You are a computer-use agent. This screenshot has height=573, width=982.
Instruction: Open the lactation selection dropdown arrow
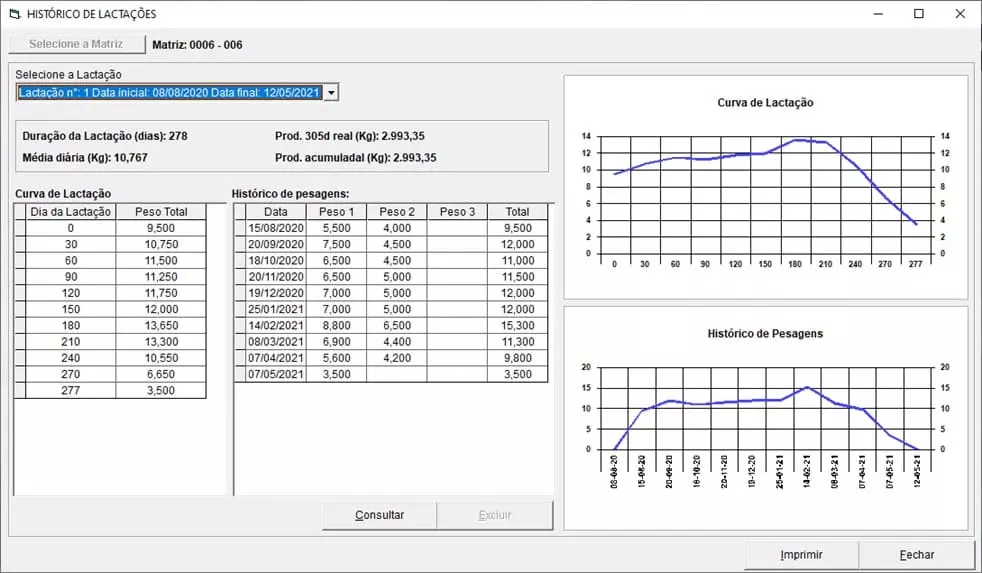332,92
